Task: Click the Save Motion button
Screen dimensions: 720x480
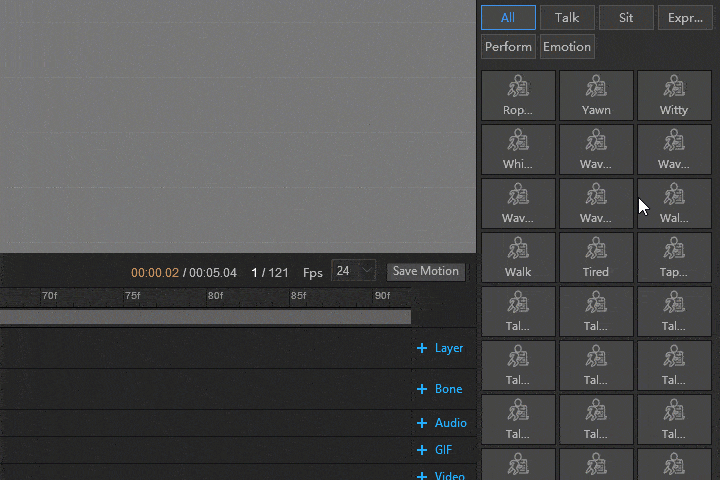Action: [426, 271]
